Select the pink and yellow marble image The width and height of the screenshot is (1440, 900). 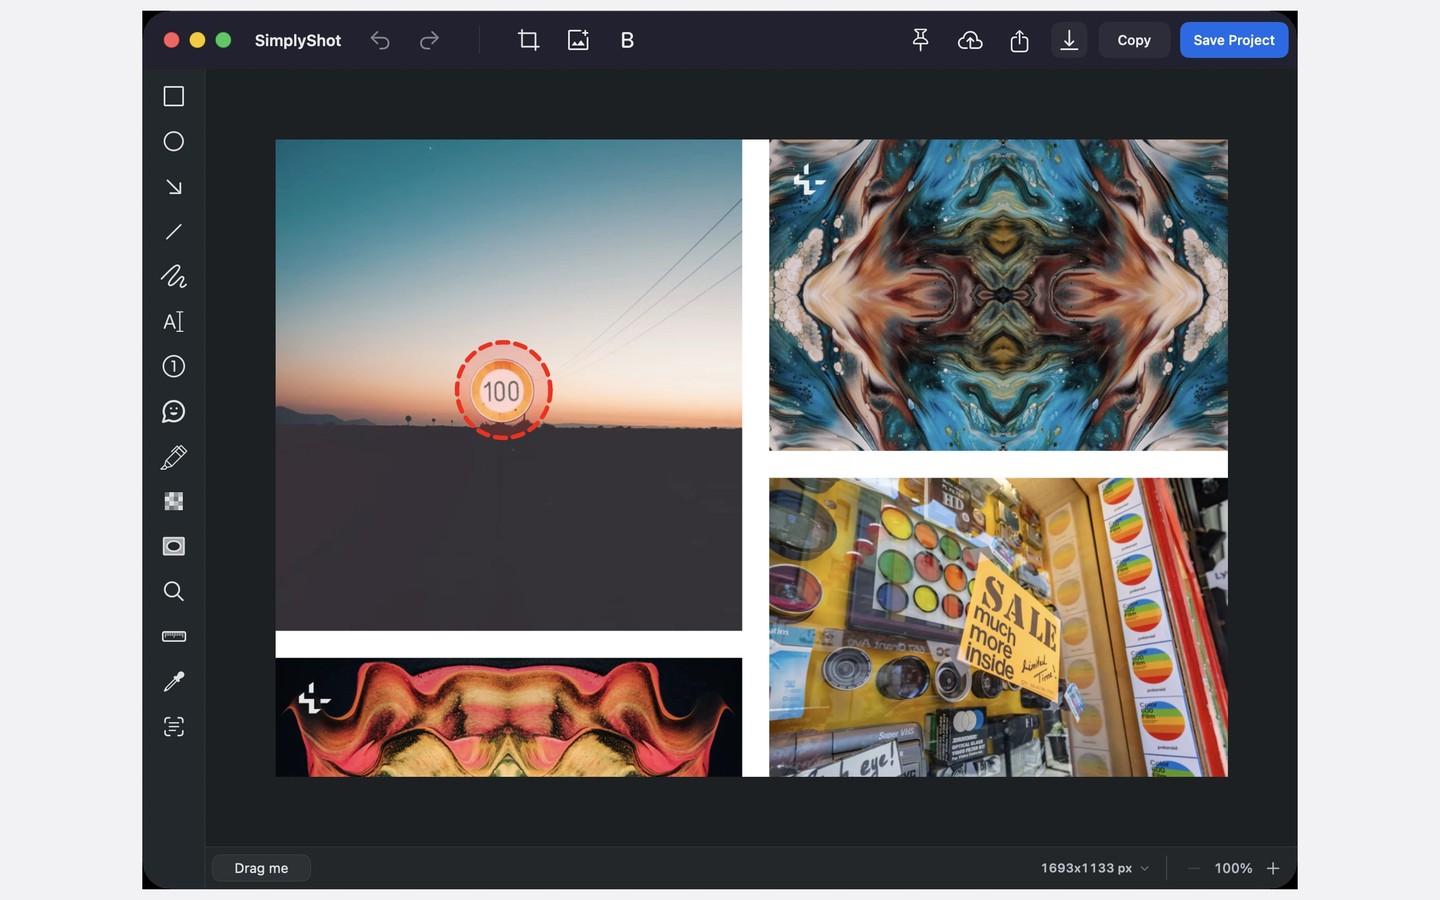coord(509,717)
